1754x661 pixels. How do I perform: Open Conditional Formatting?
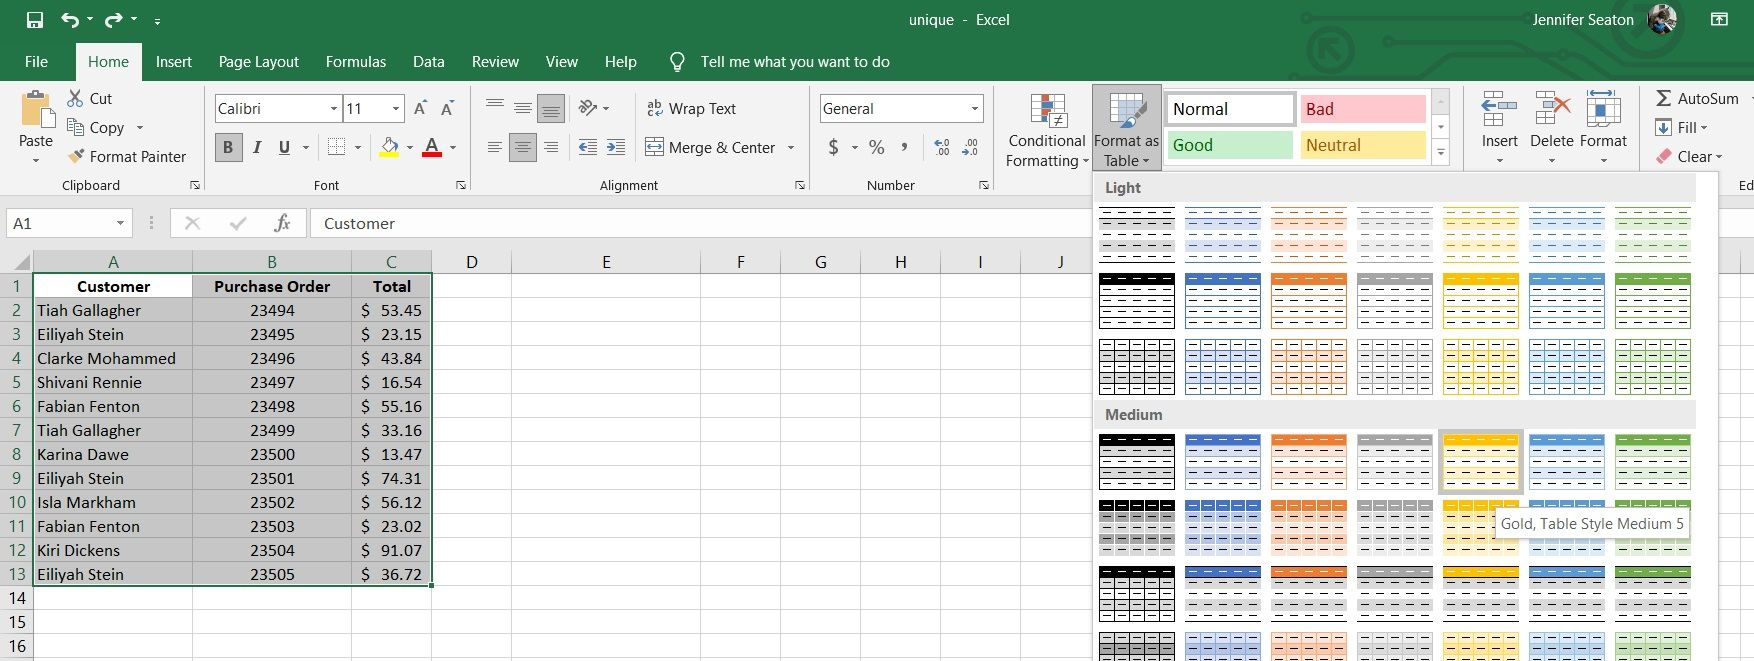tap(1046, 131)
